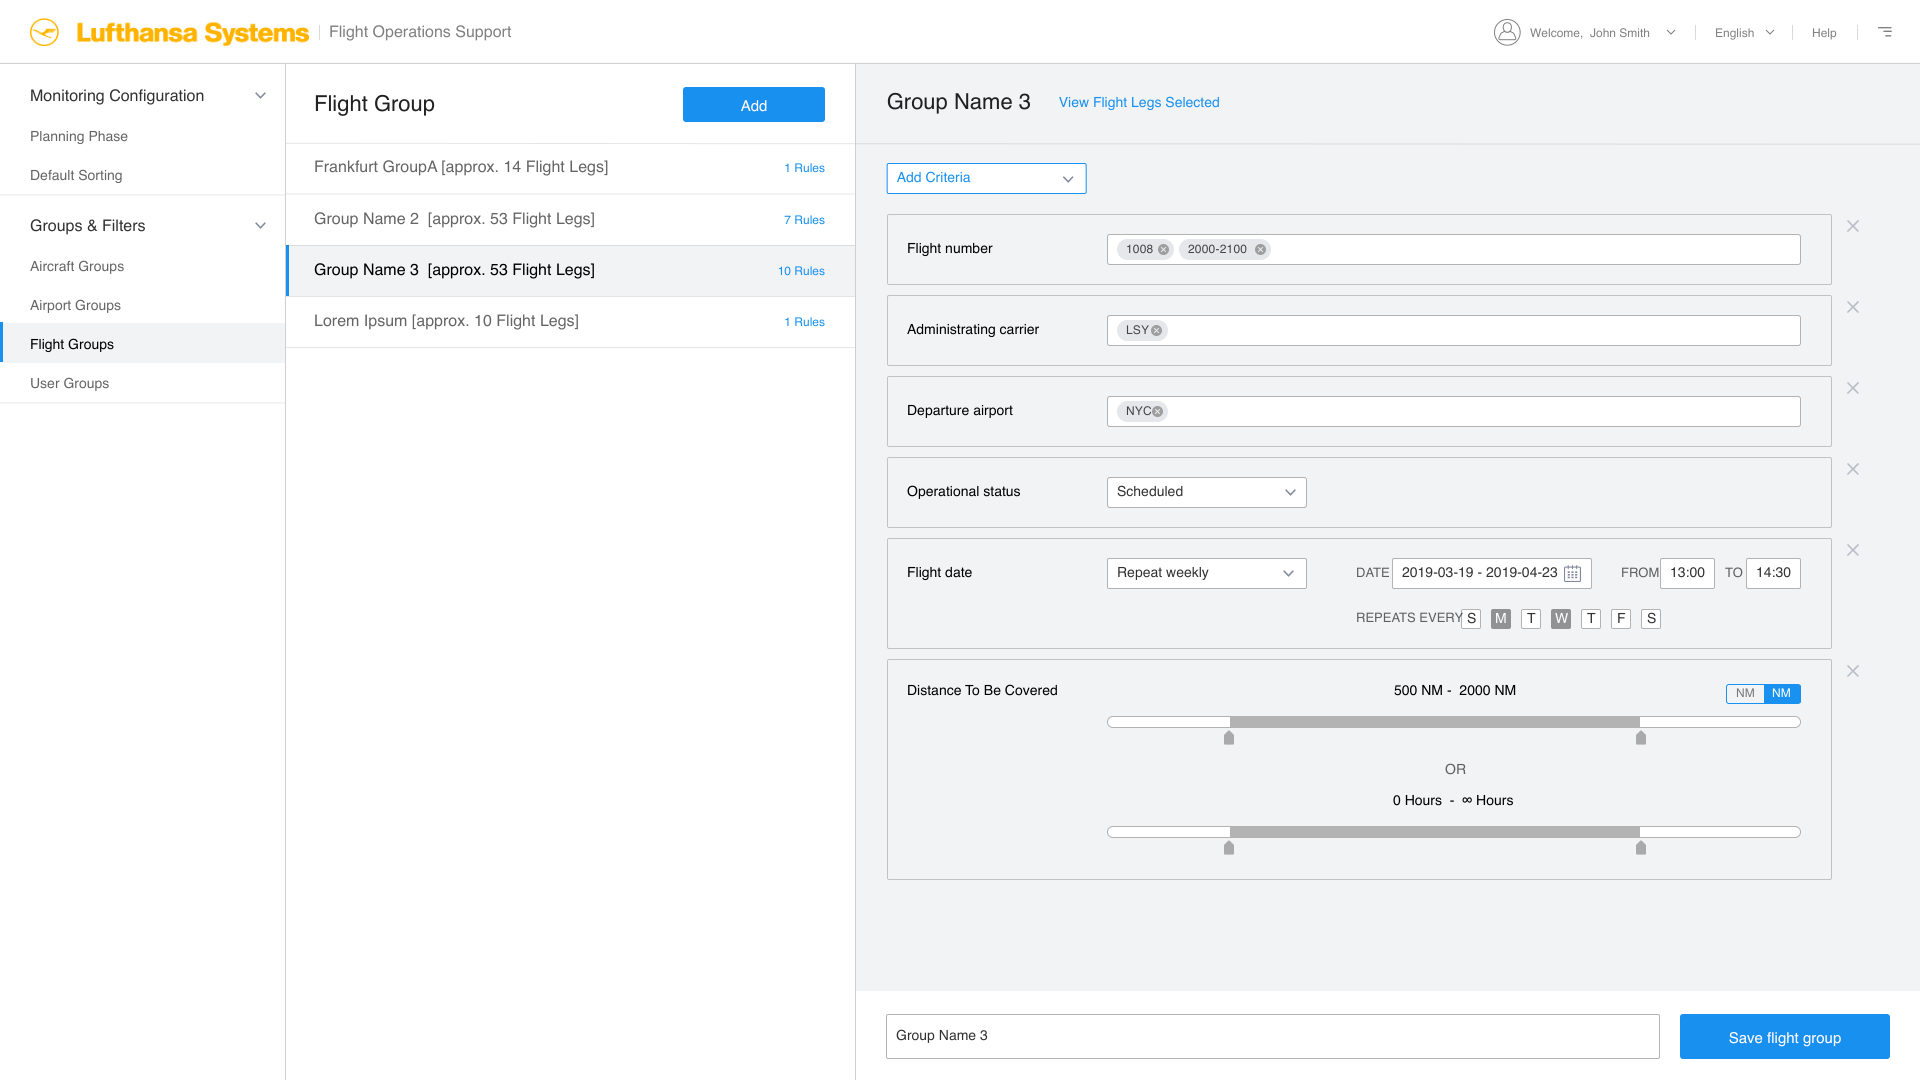Delete the Distance To Be Covered row

pos(1853,672)
